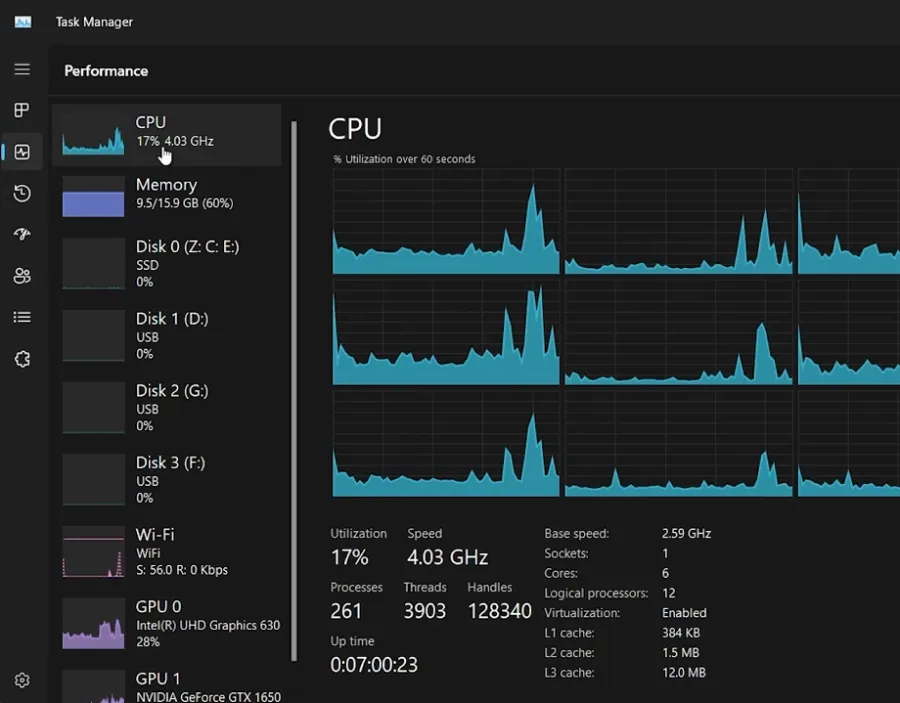Click the Task Manager title bar icon
Screen dimensions: 900x703
pyautogui.click(x=23, y=22)
